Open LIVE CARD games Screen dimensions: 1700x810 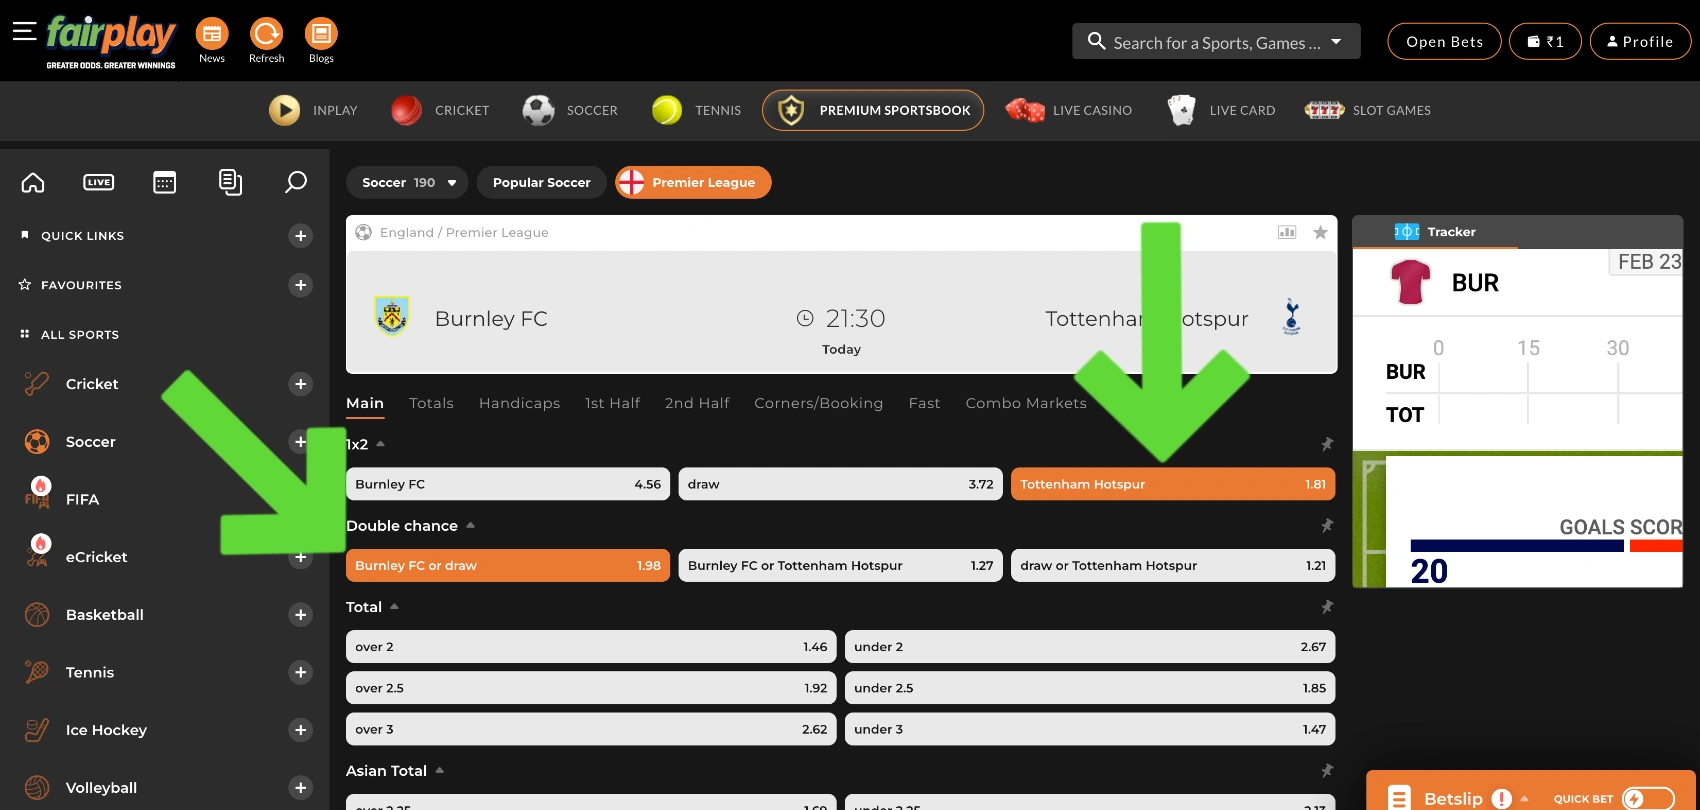[1221, 110]
